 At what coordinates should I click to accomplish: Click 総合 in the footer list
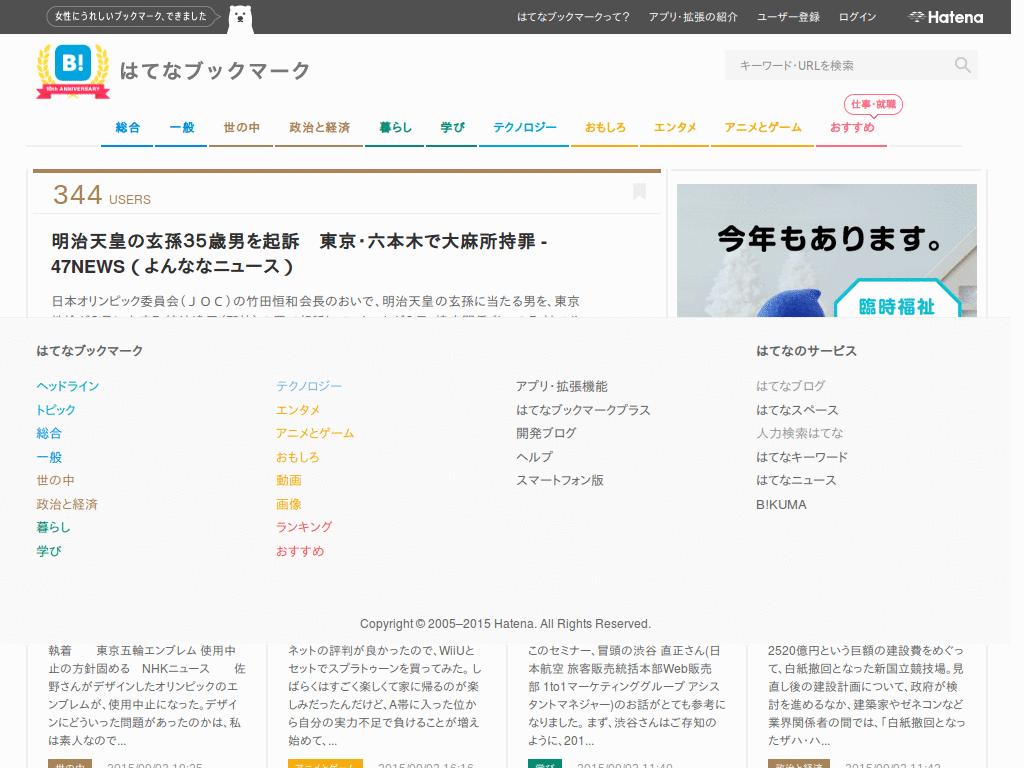coord(49,433)
